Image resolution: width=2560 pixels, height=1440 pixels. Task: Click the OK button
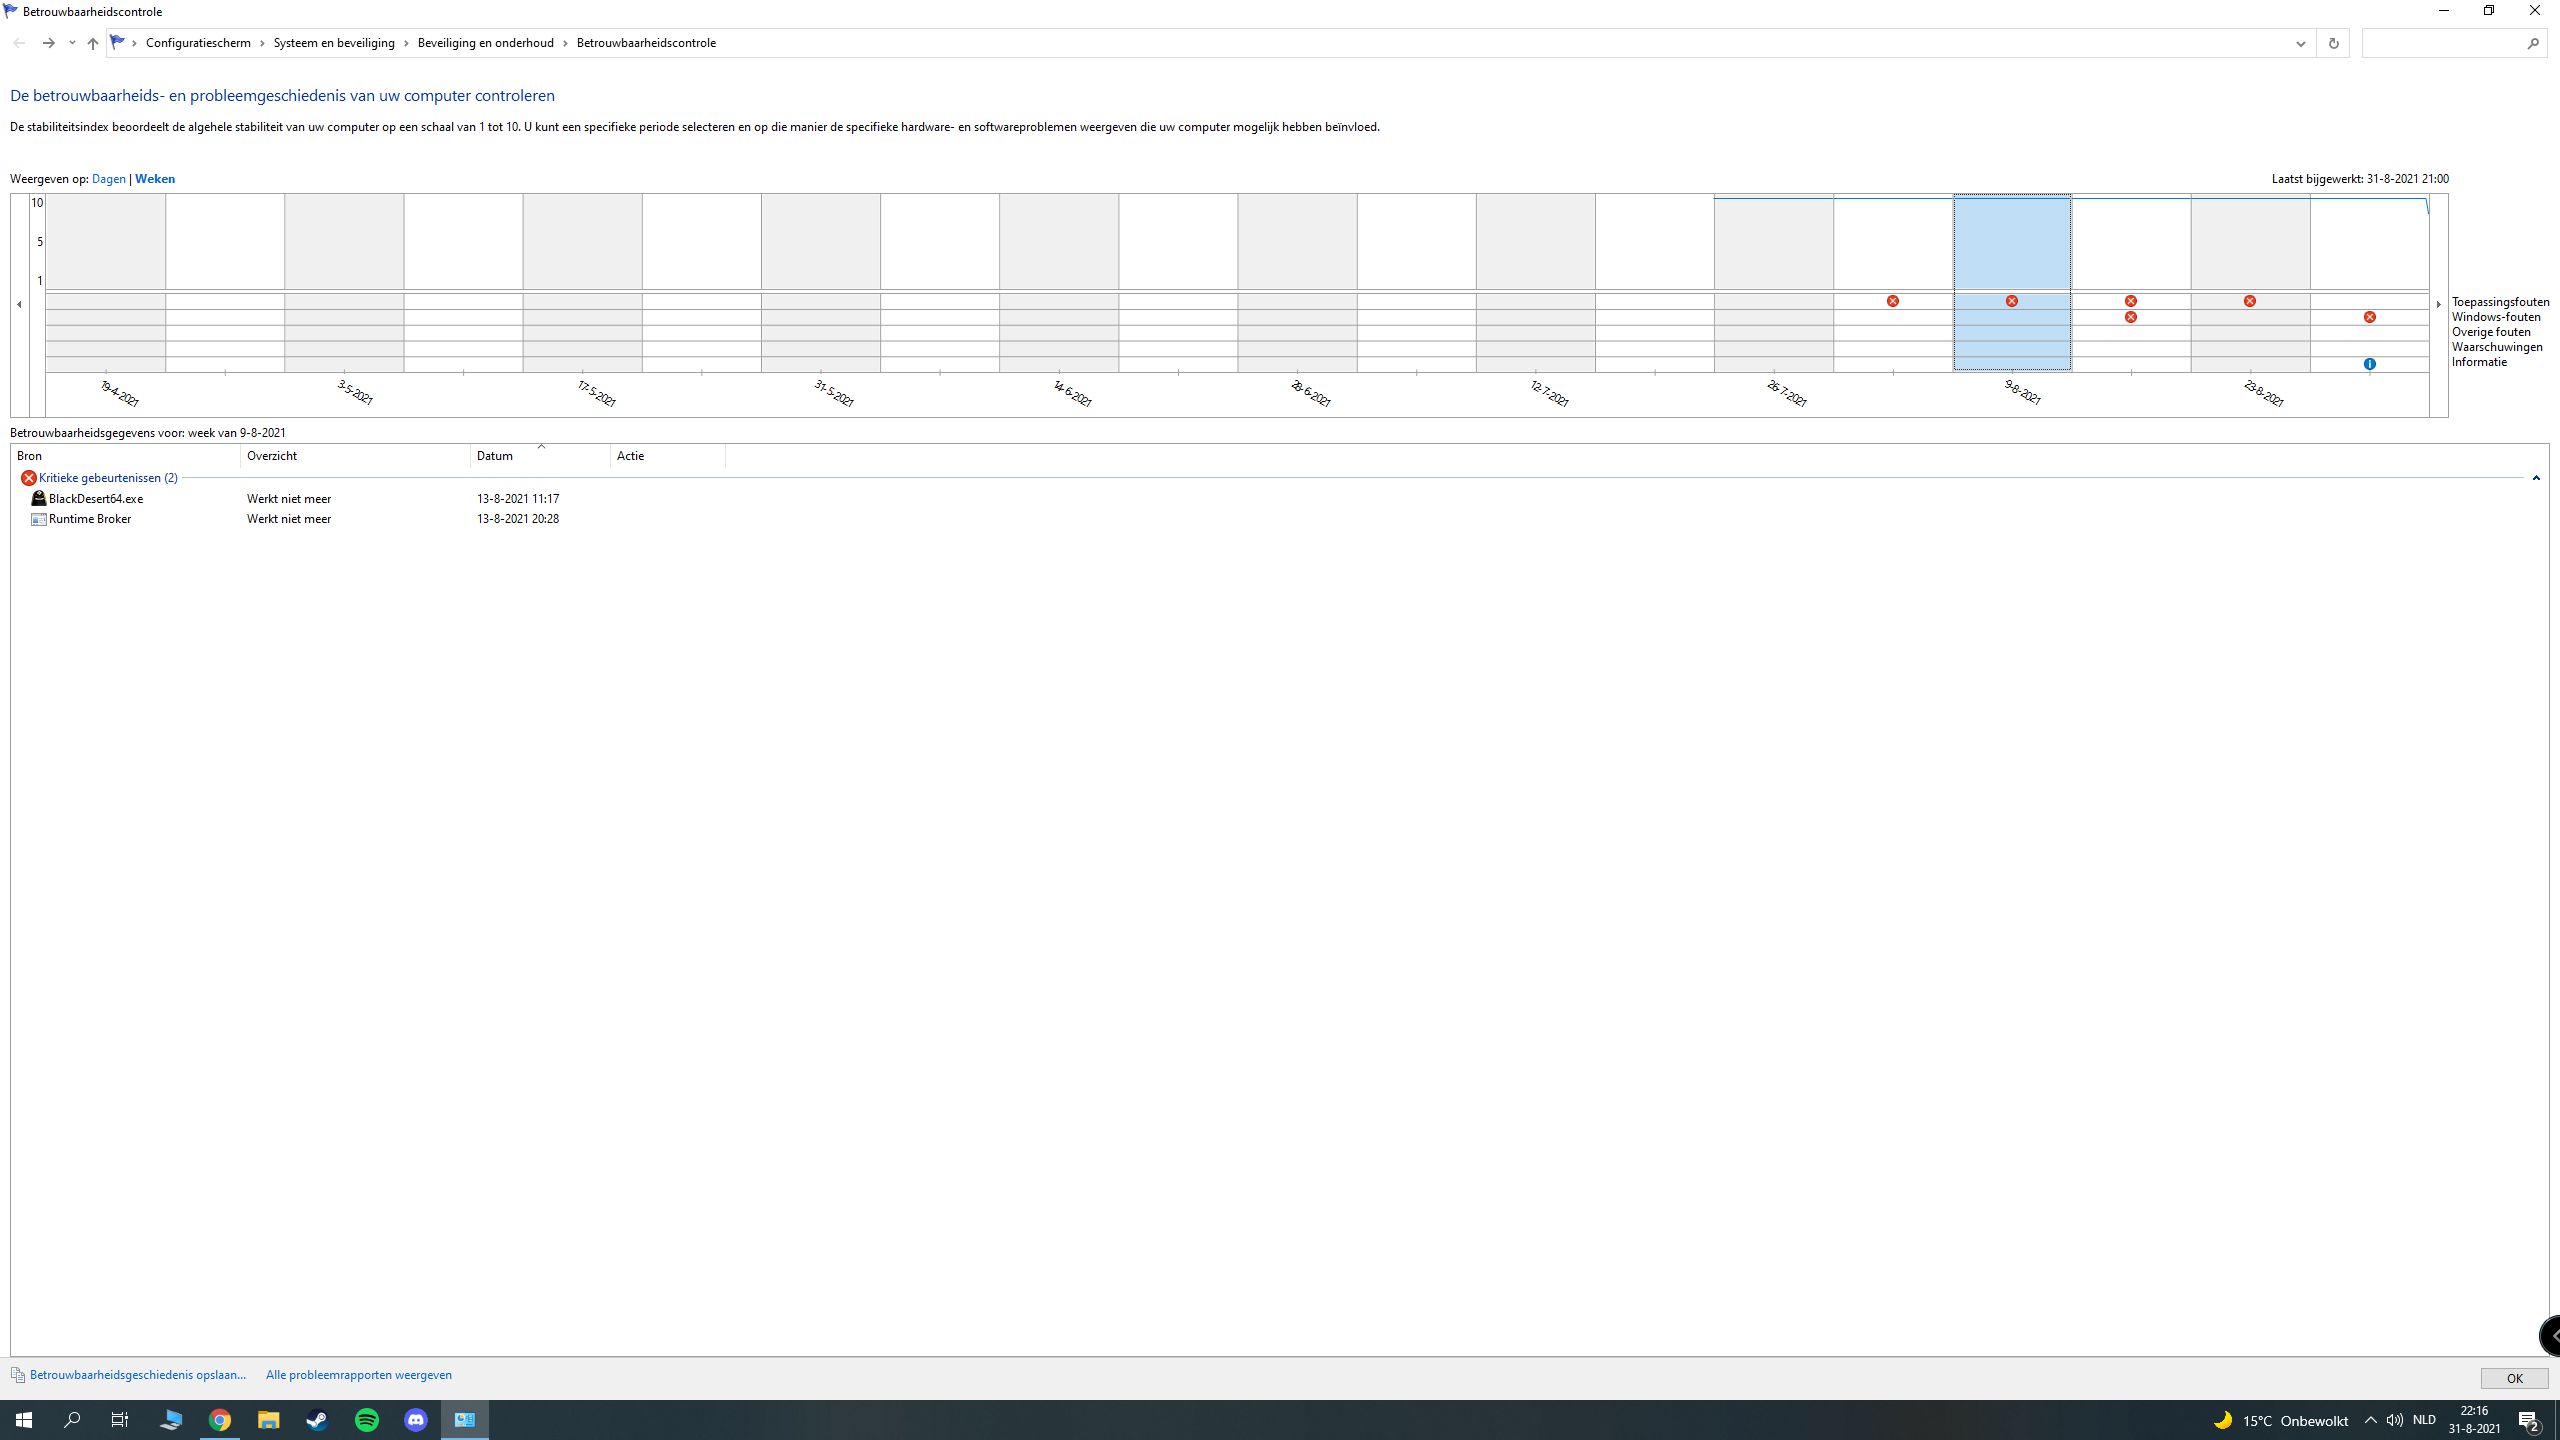(2514, 1378)
